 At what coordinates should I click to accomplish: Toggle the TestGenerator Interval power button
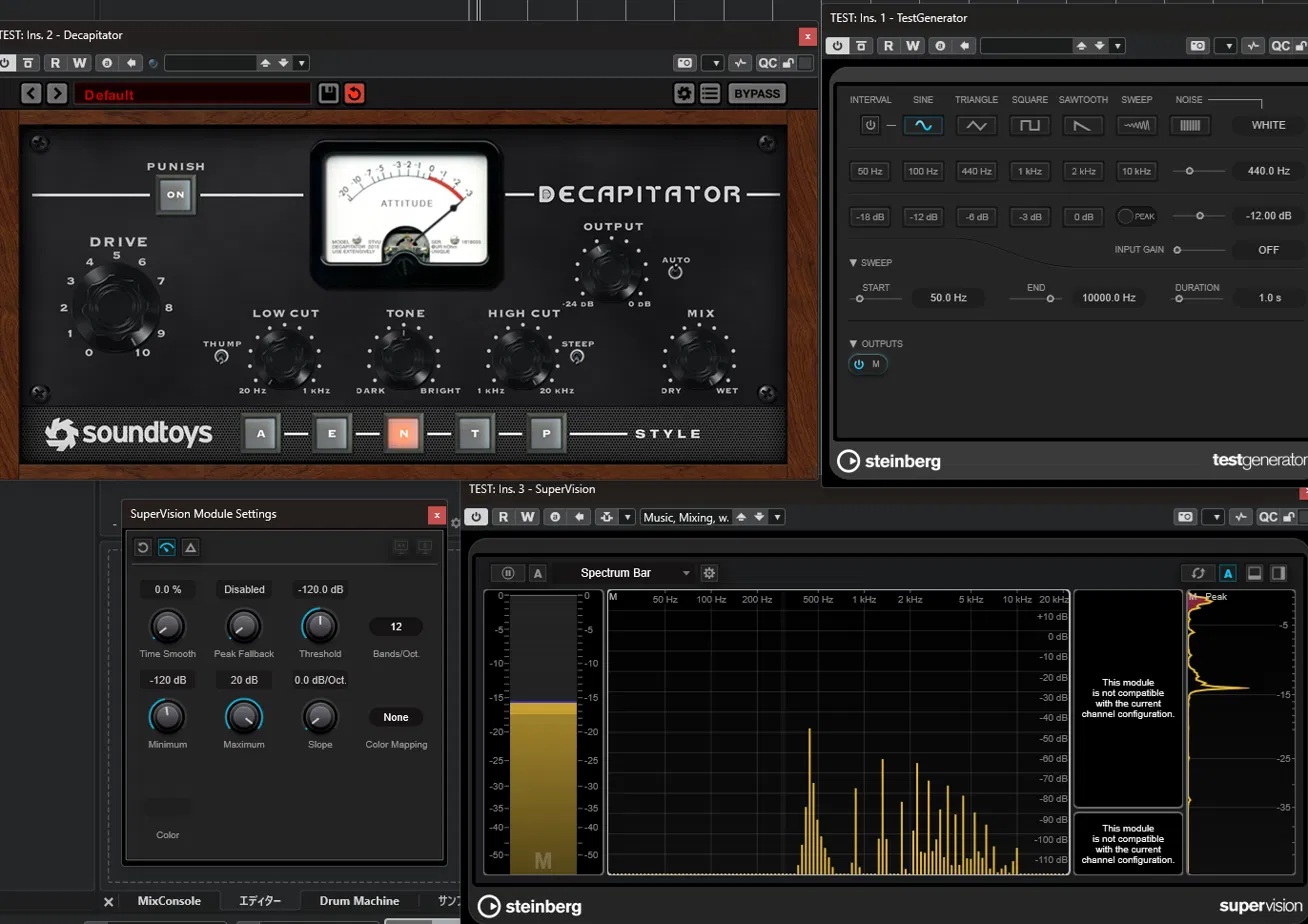point(870,125)
